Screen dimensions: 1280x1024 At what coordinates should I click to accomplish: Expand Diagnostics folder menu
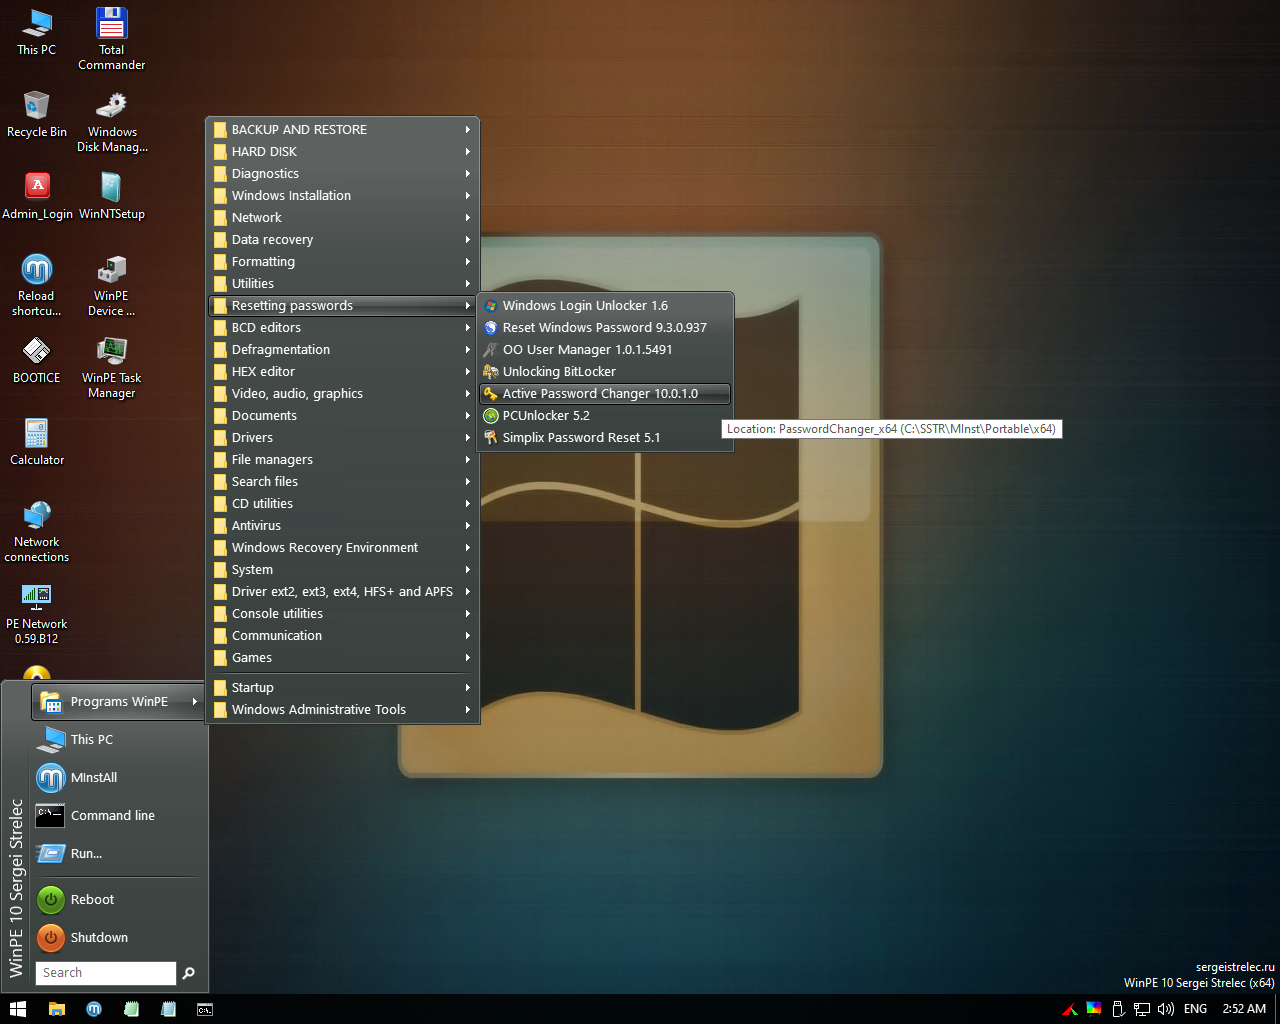pos(342,173)
